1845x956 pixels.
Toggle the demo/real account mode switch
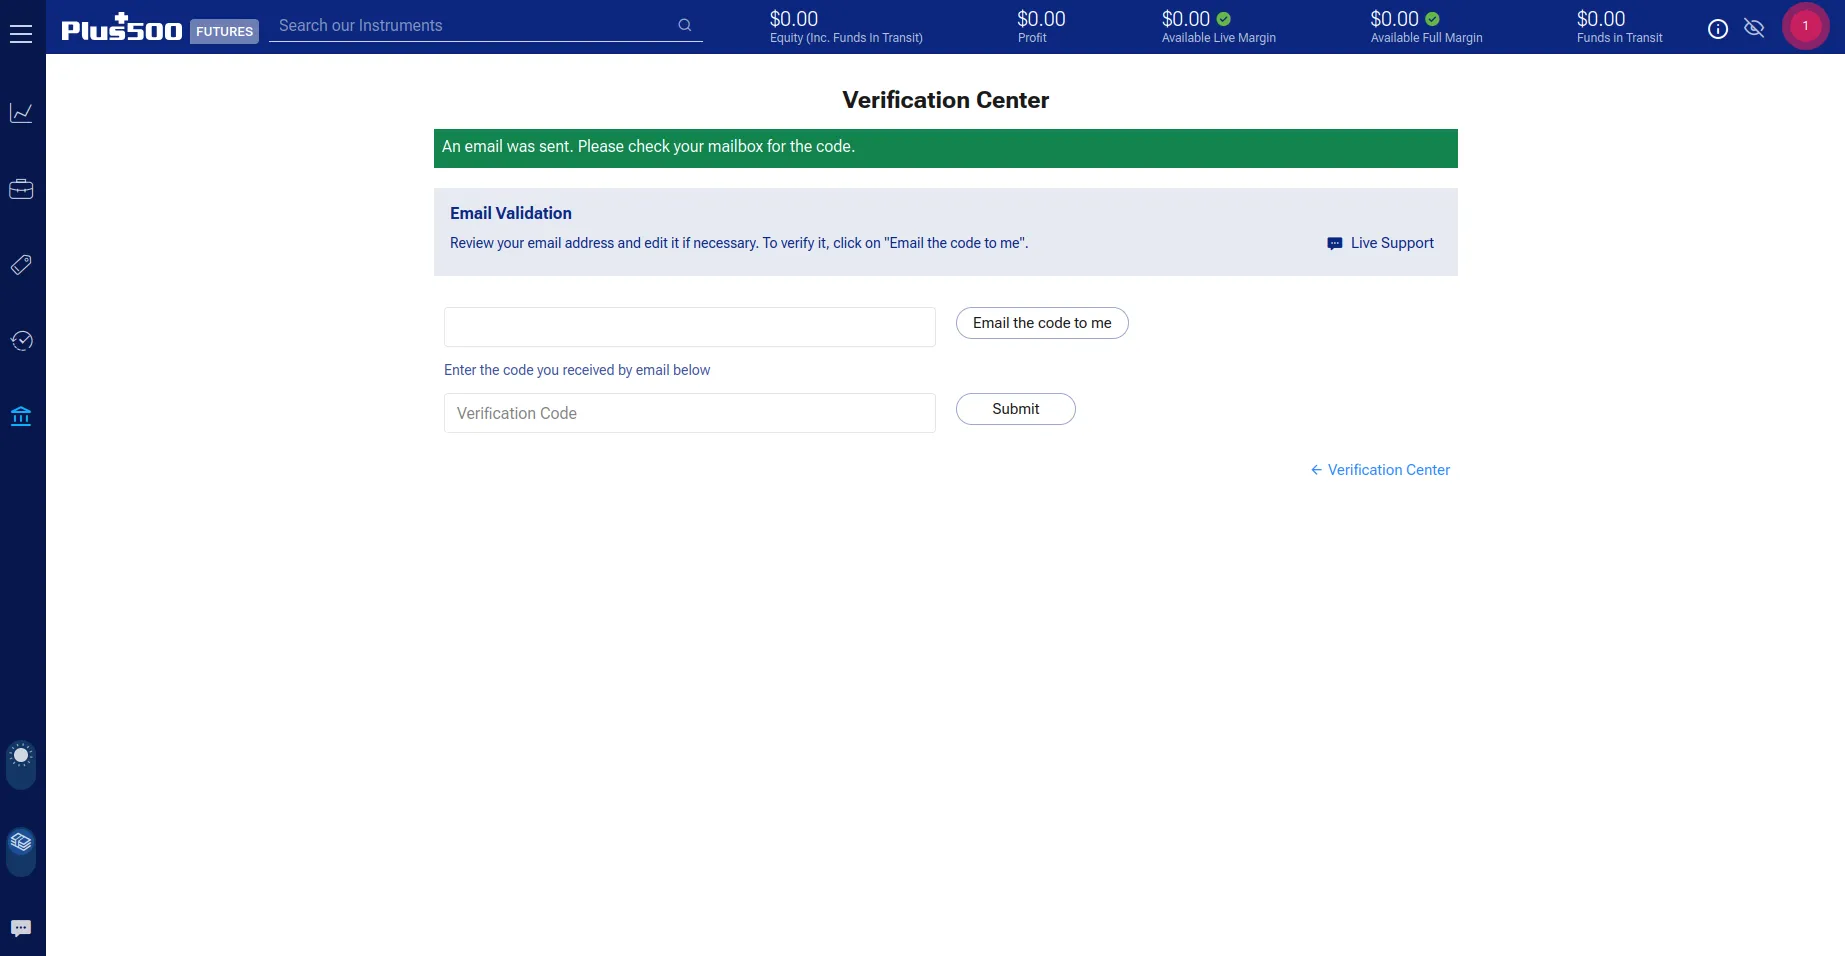(x=21, y=852)
